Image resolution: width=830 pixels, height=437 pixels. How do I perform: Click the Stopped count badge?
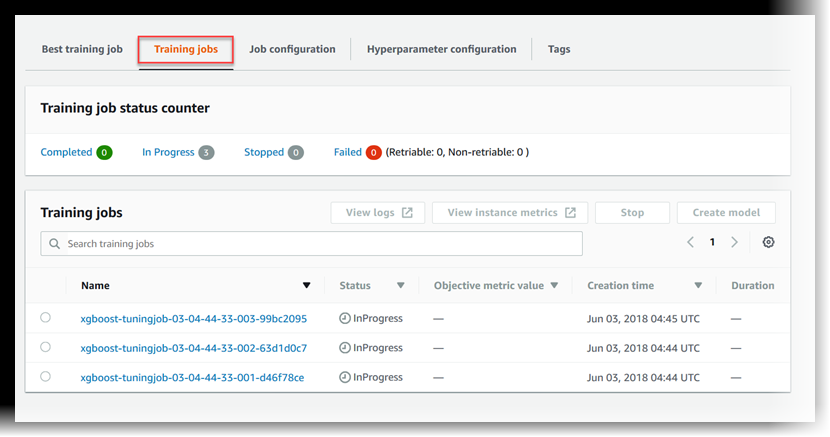(296, 153)
